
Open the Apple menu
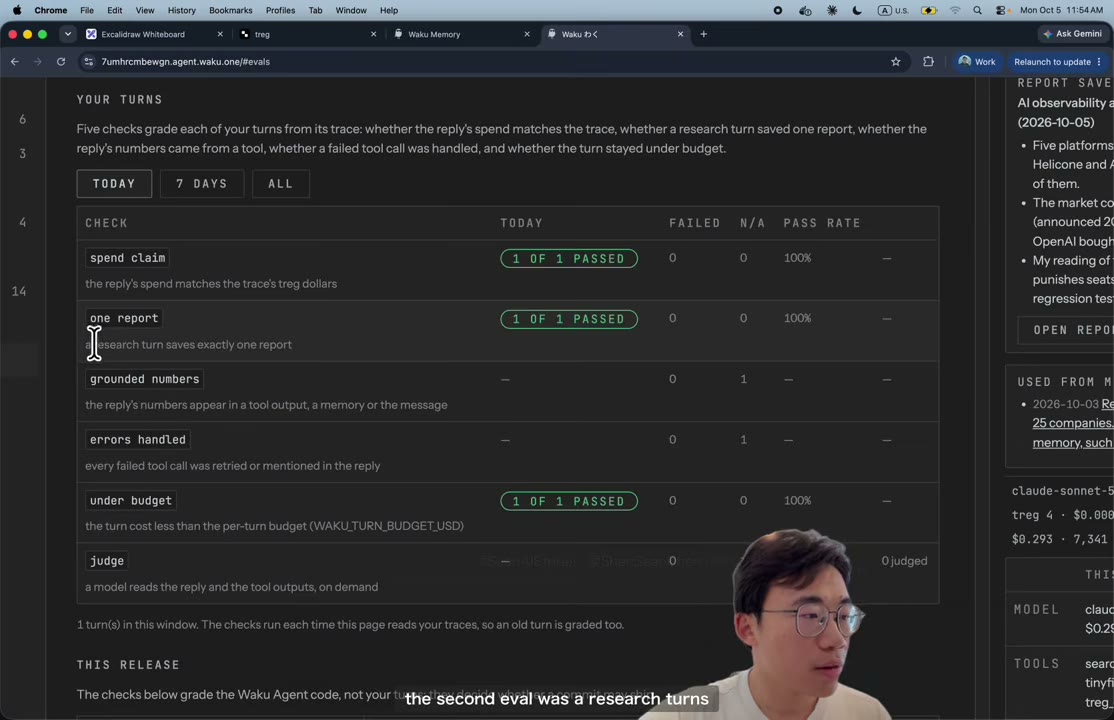click(17, 11)
